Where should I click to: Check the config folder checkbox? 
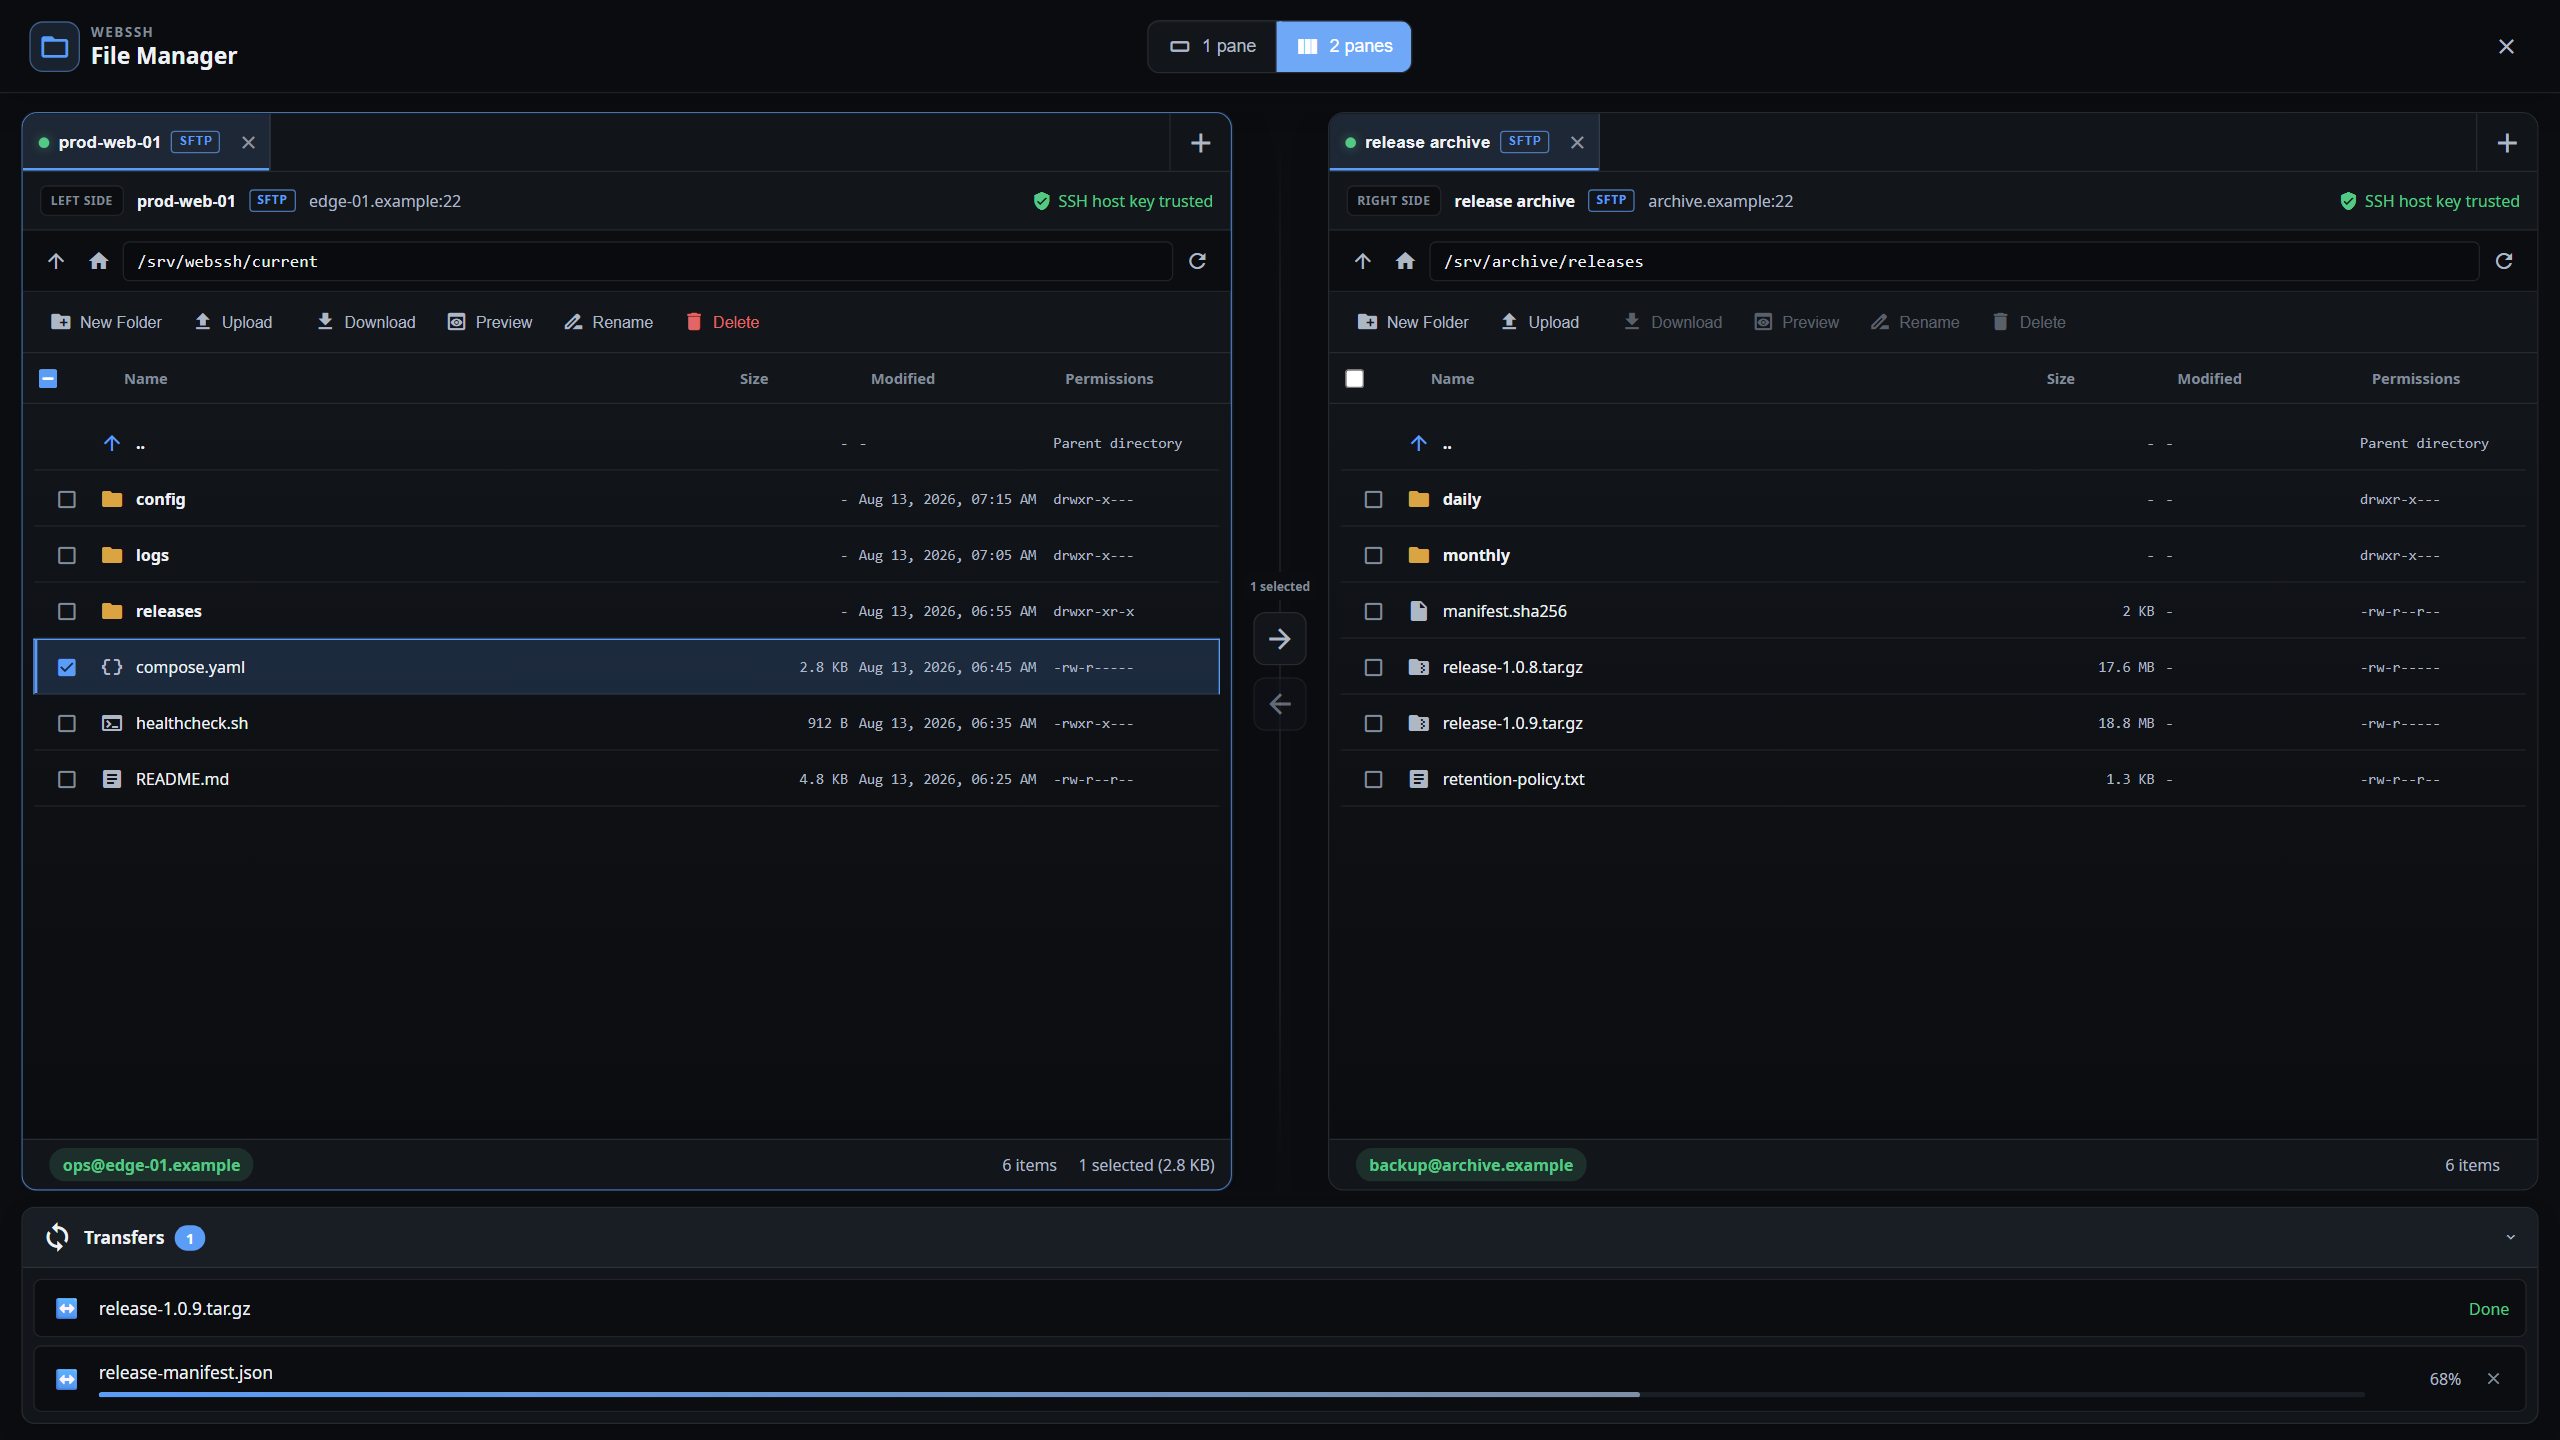pyautogui.click(x=67, y=499)
